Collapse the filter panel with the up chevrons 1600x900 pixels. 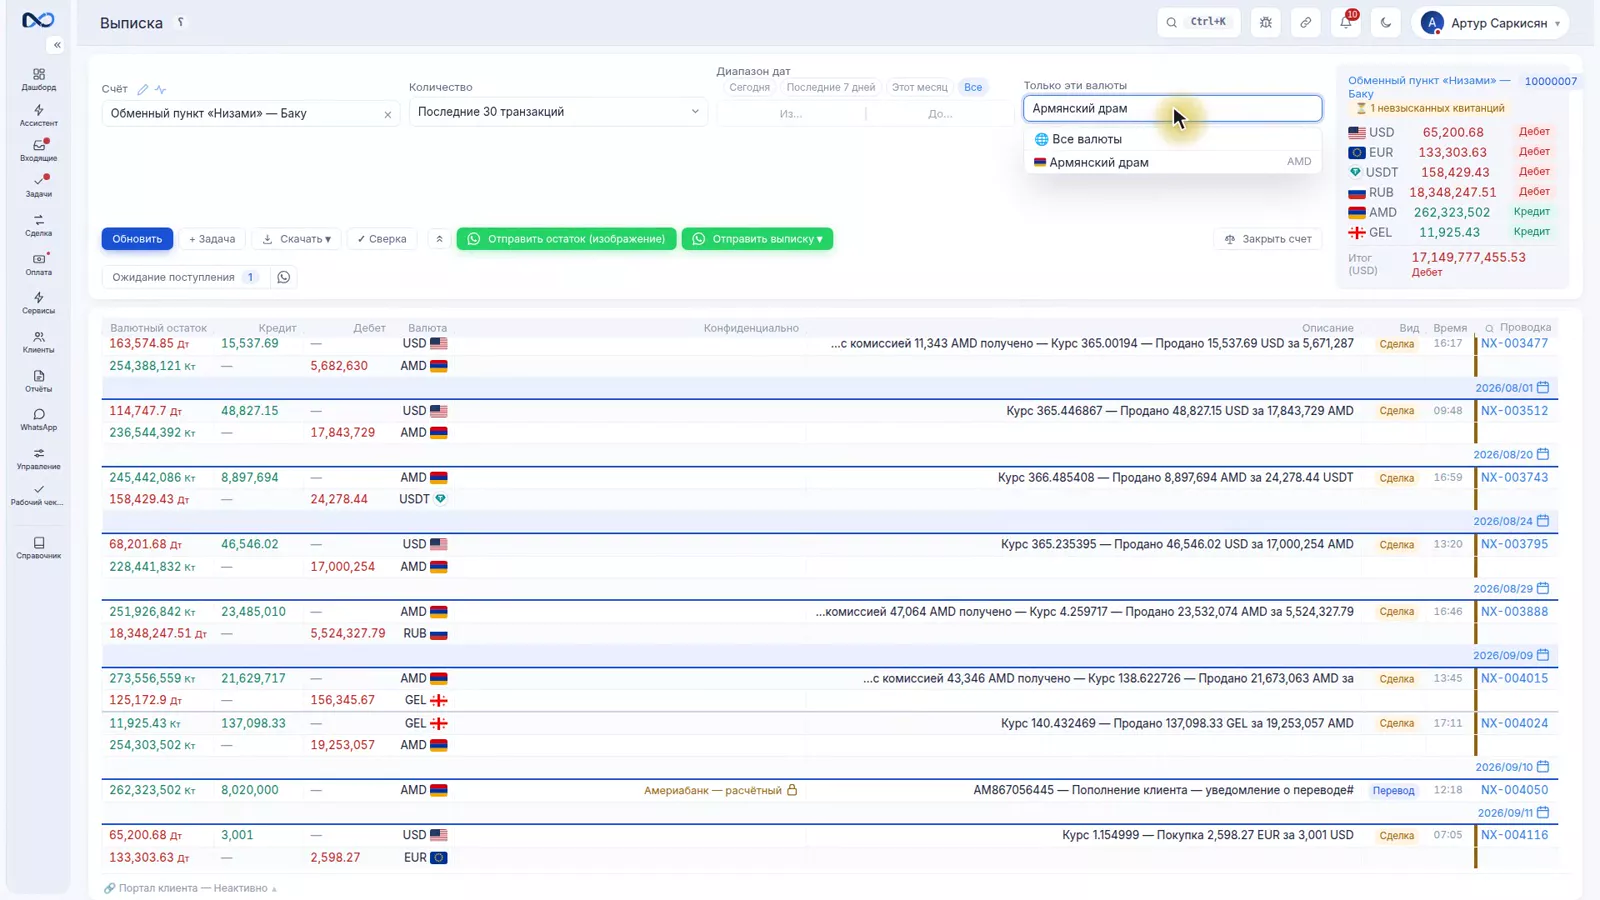[x=439, y=239]
